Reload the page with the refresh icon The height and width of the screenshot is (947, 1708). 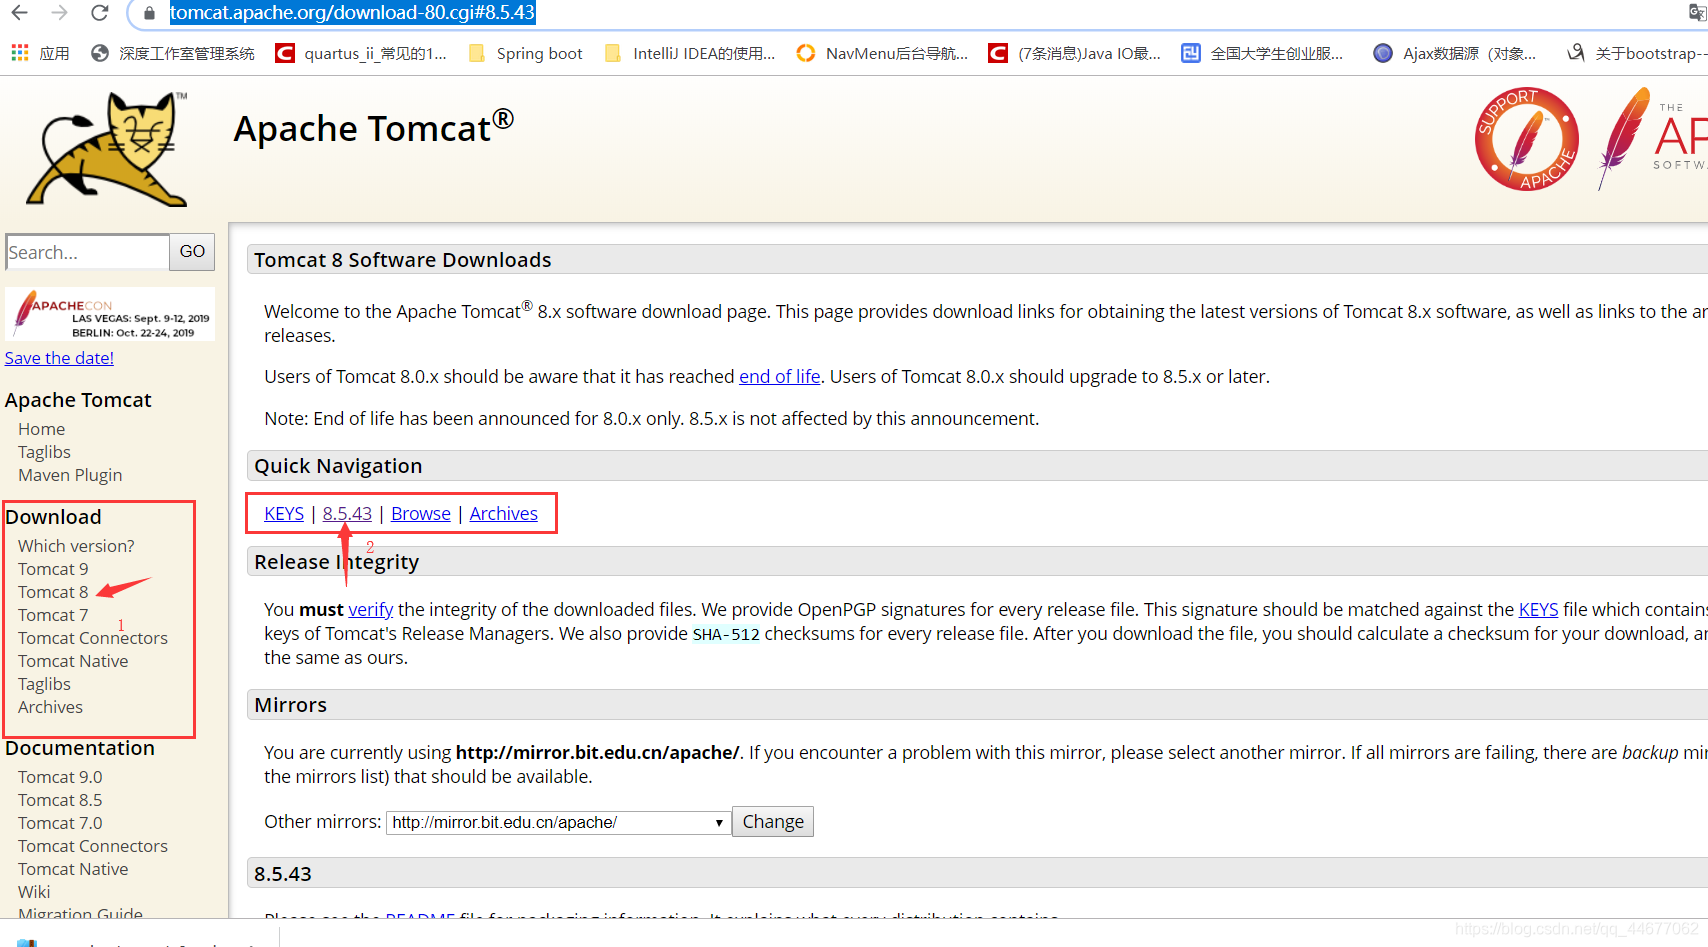(99, 13)
